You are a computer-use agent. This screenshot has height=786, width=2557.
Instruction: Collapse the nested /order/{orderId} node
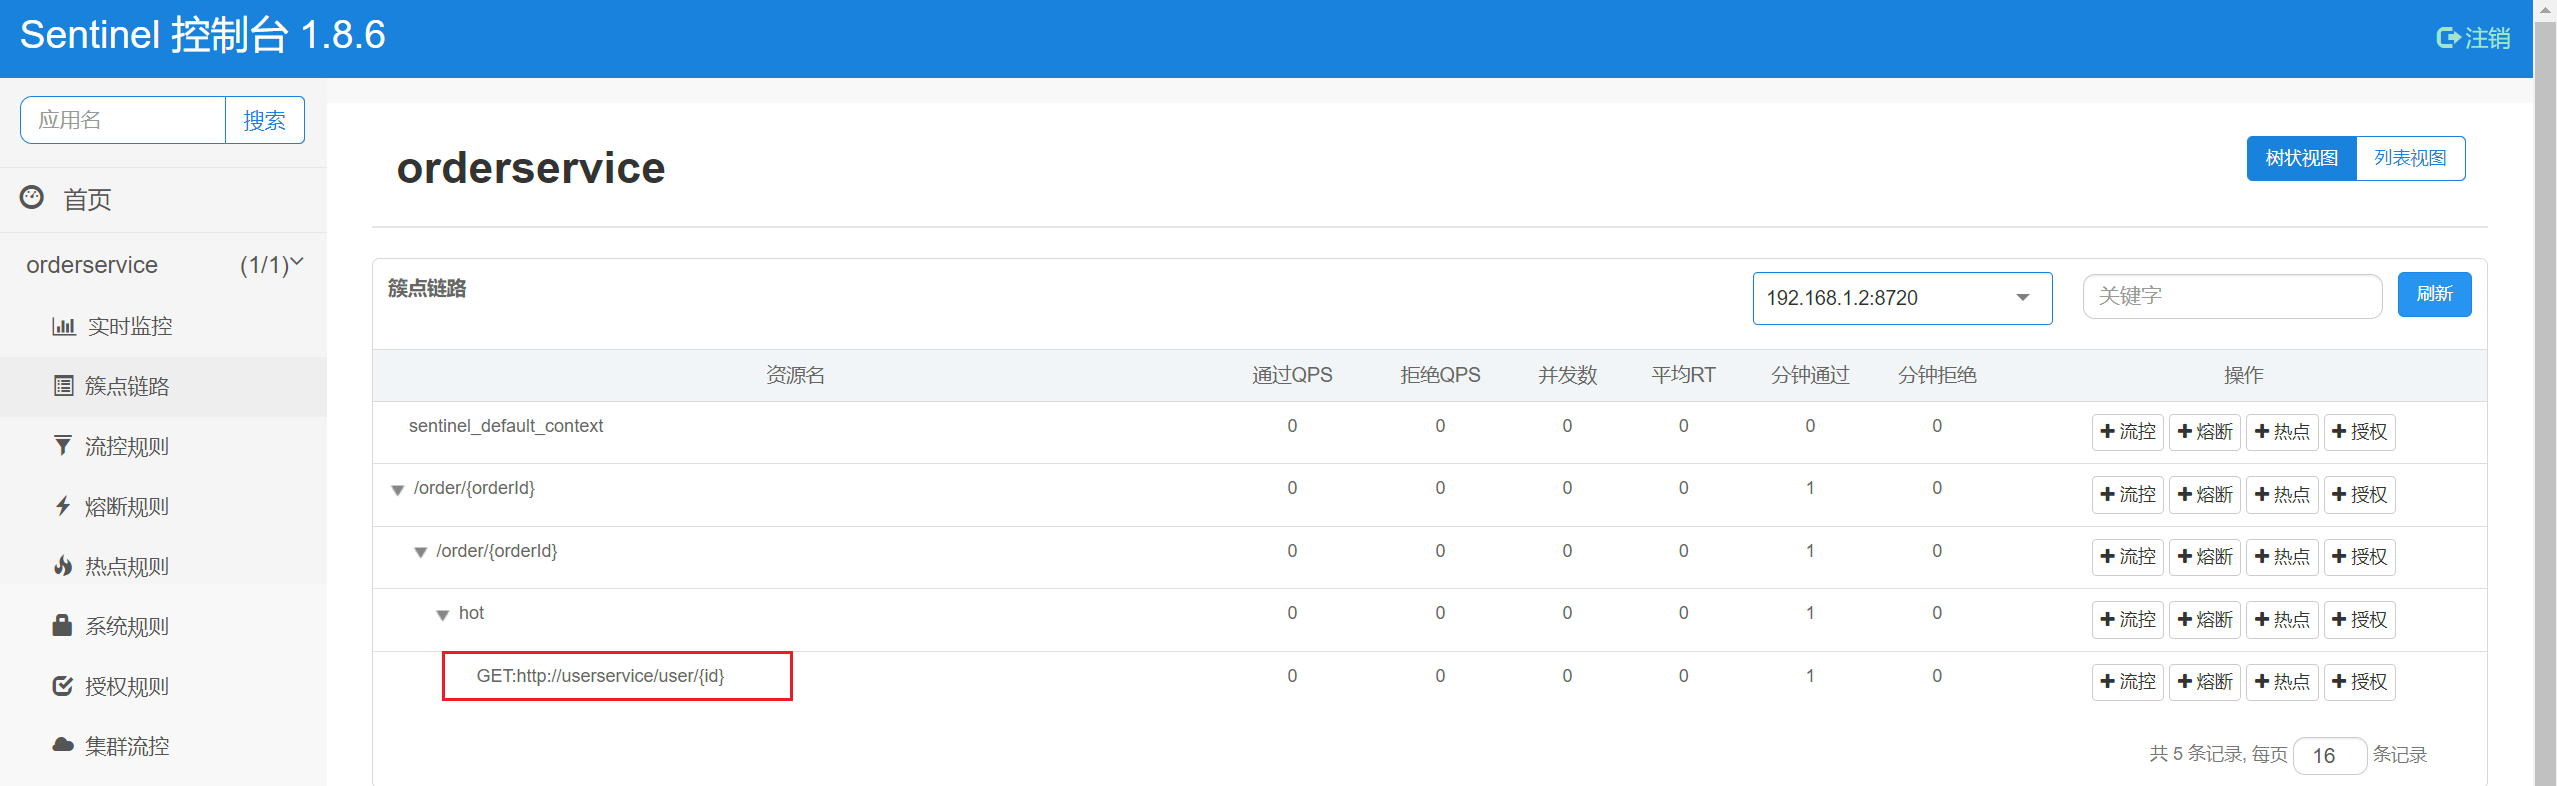[420, 552]
